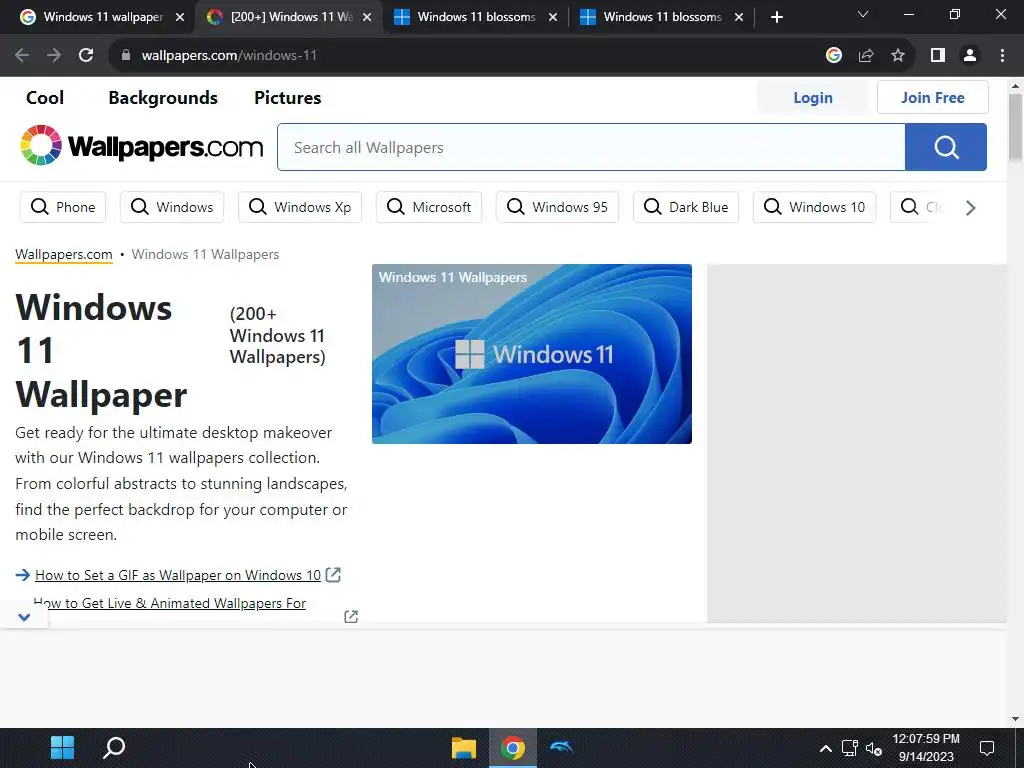Bookmark this page with star icon

pyautogui.click(x=898, y=56)
